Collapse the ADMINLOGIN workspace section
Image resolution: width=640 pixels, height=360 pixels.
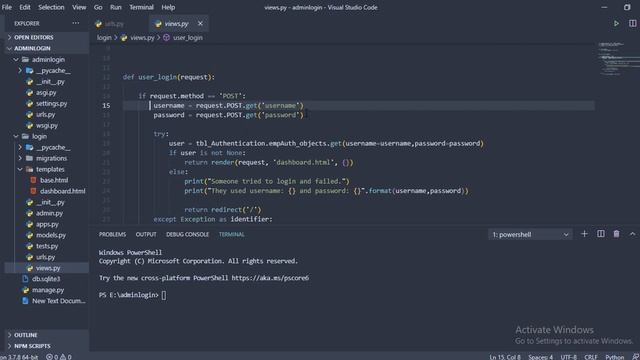pos(32,48)
